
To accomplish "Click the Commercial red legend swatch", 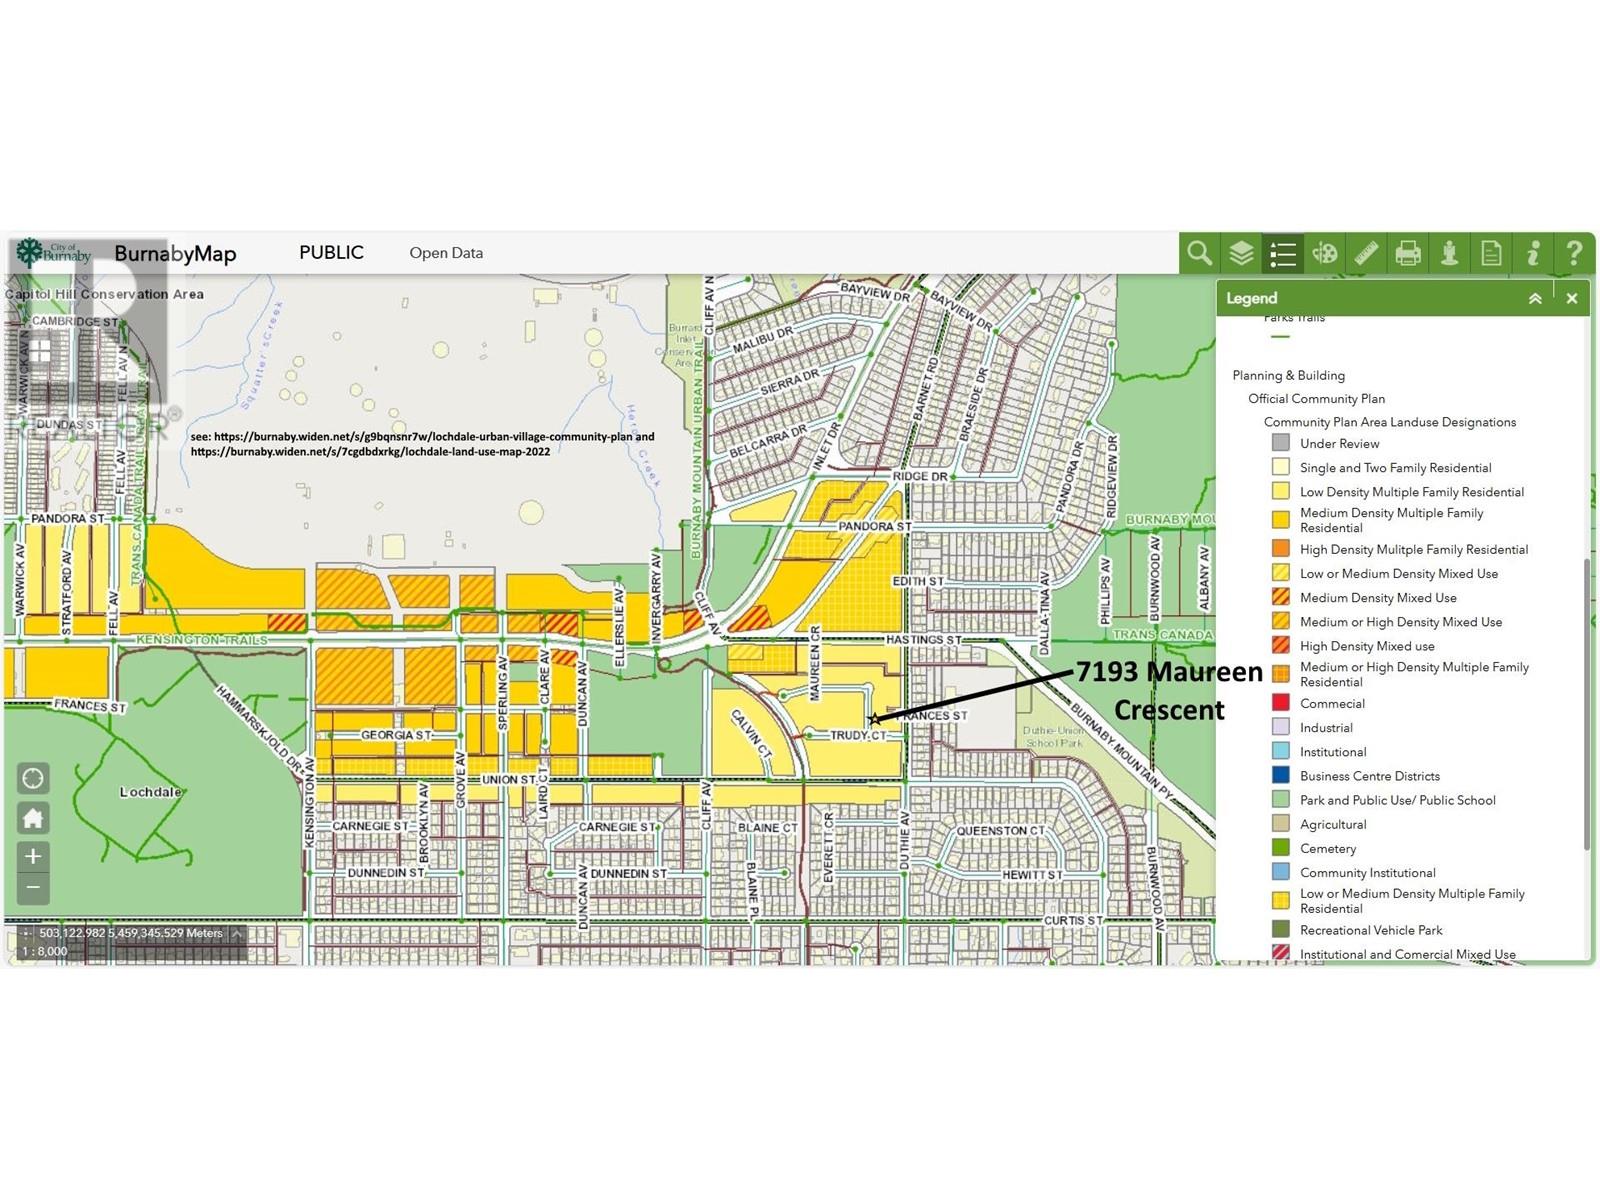I will 1281,704.
